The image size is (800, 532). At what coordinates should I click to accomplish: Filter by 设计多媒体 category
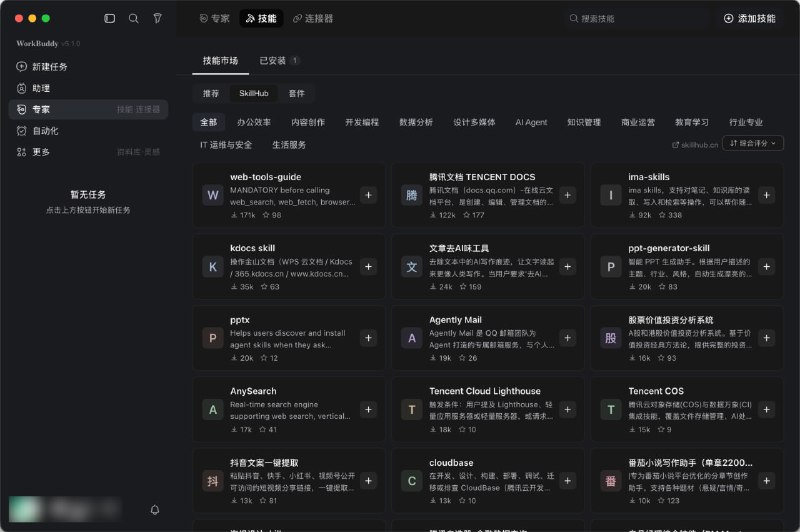click(474, 122)
